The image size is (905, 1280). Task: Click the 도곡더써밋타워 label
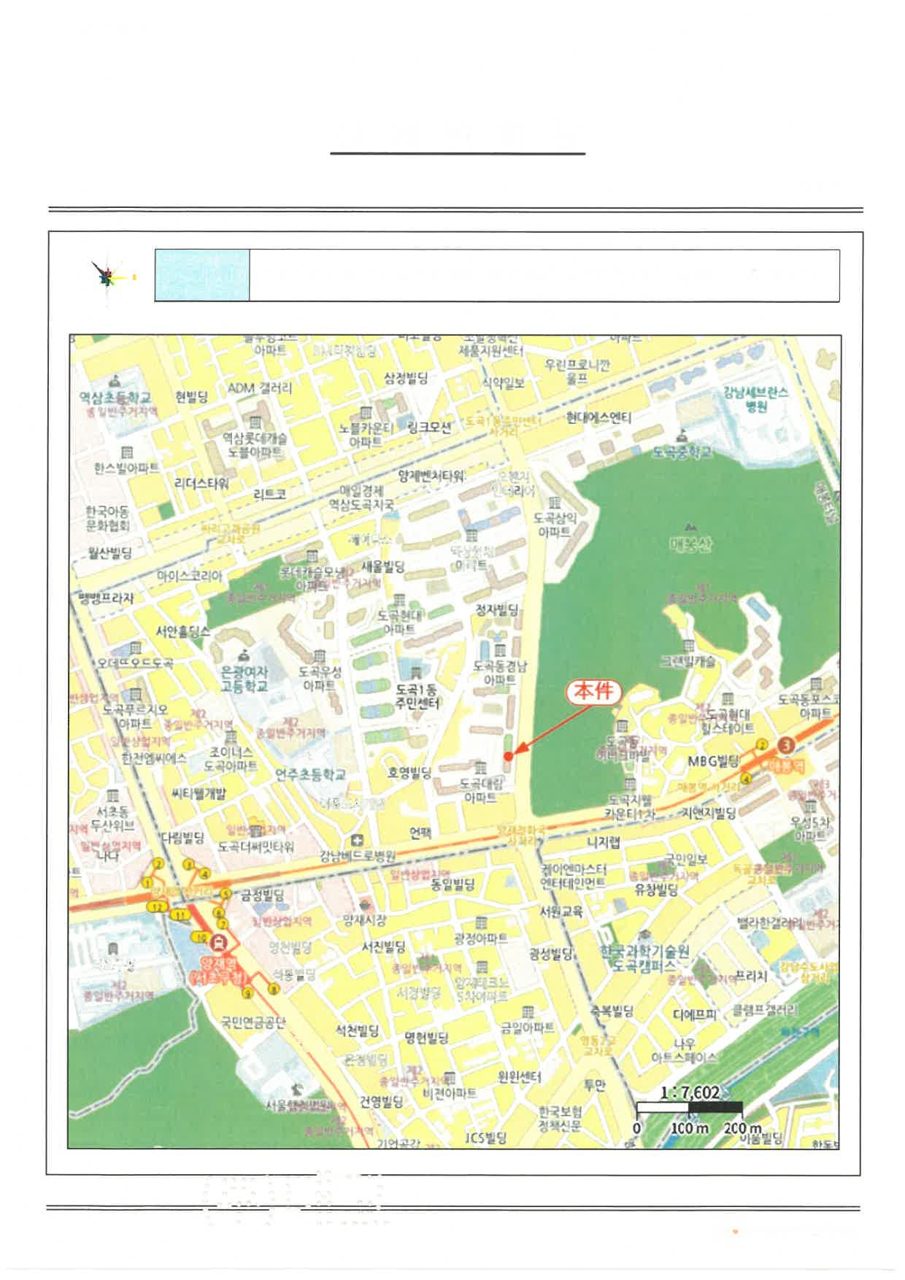[x=255, y=847]
